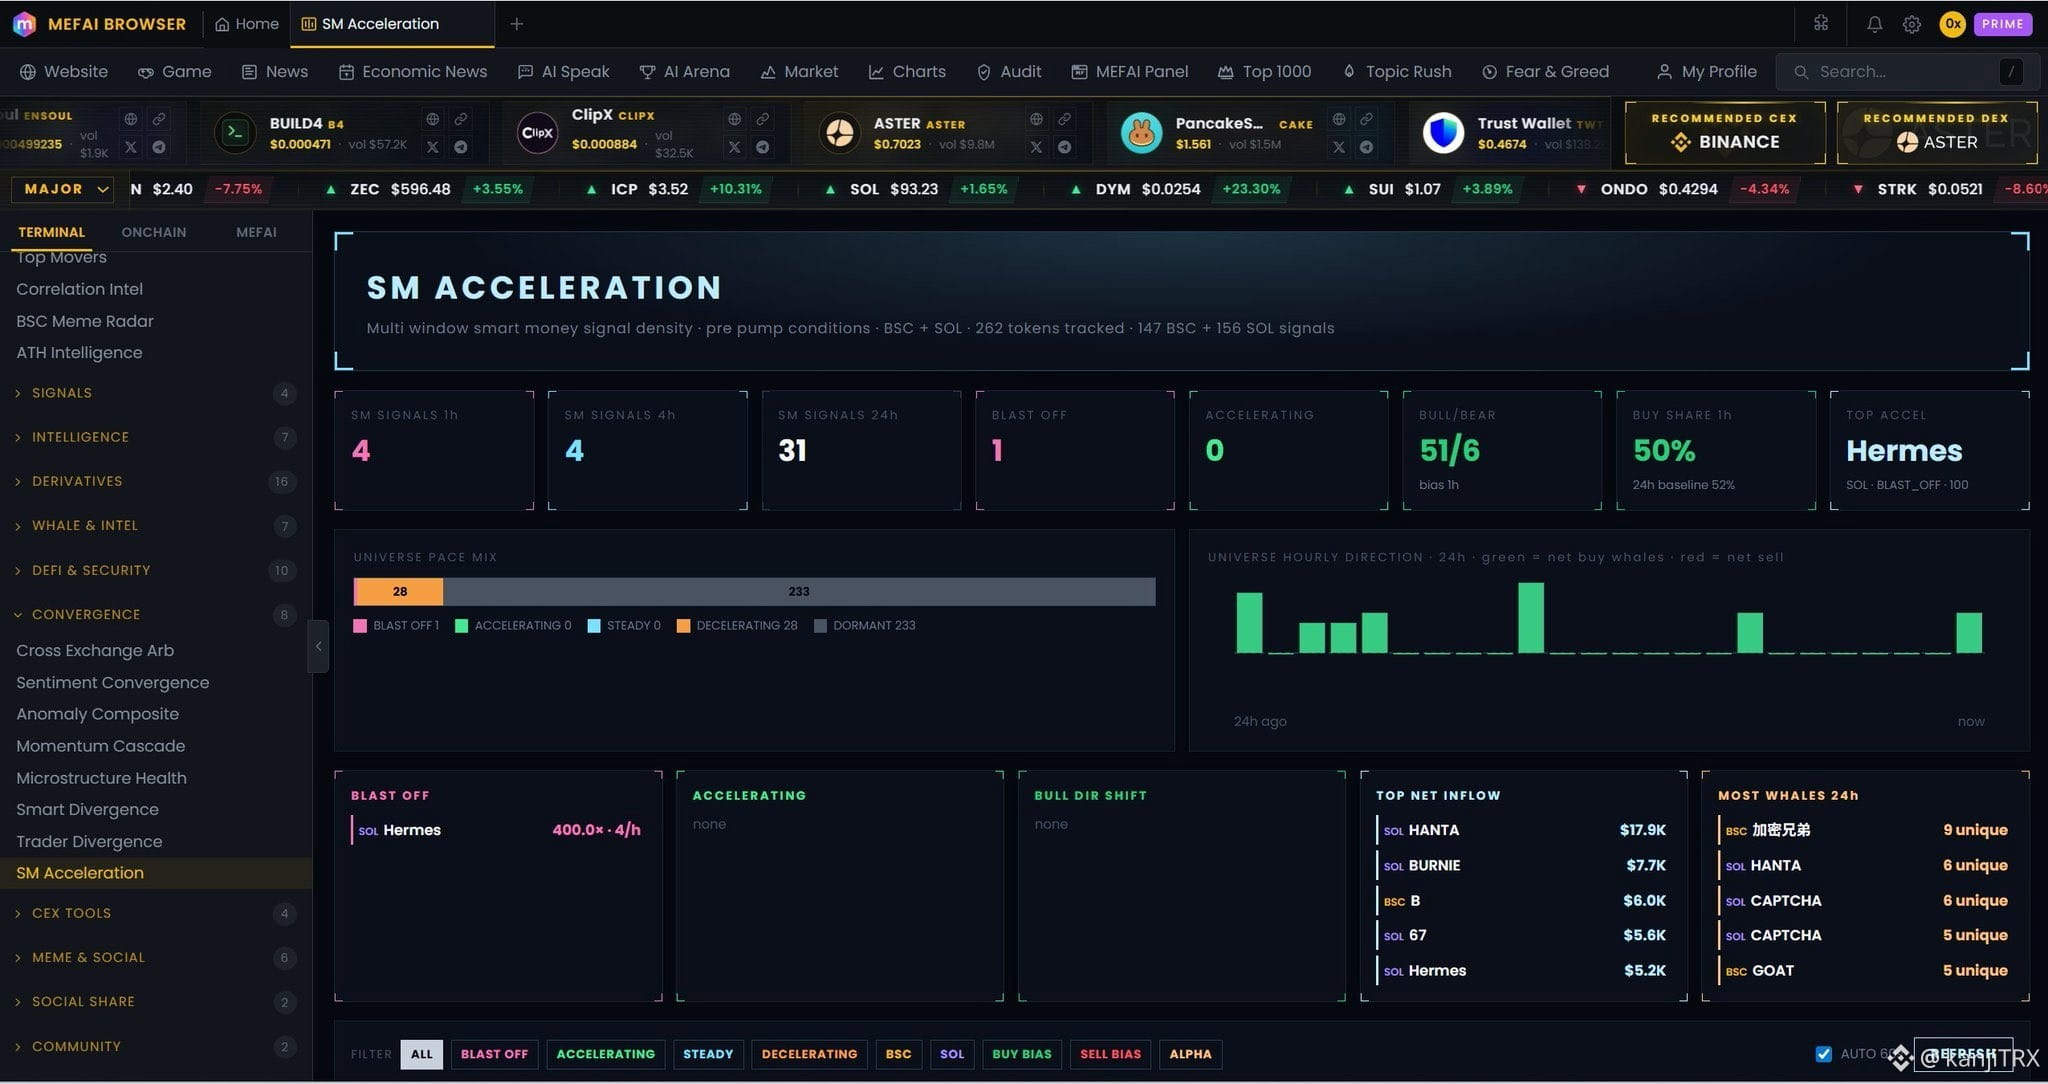Click the BUILD4 token icon
The width and height of the screenshot is (2048, 1084).
click(236, 132)
